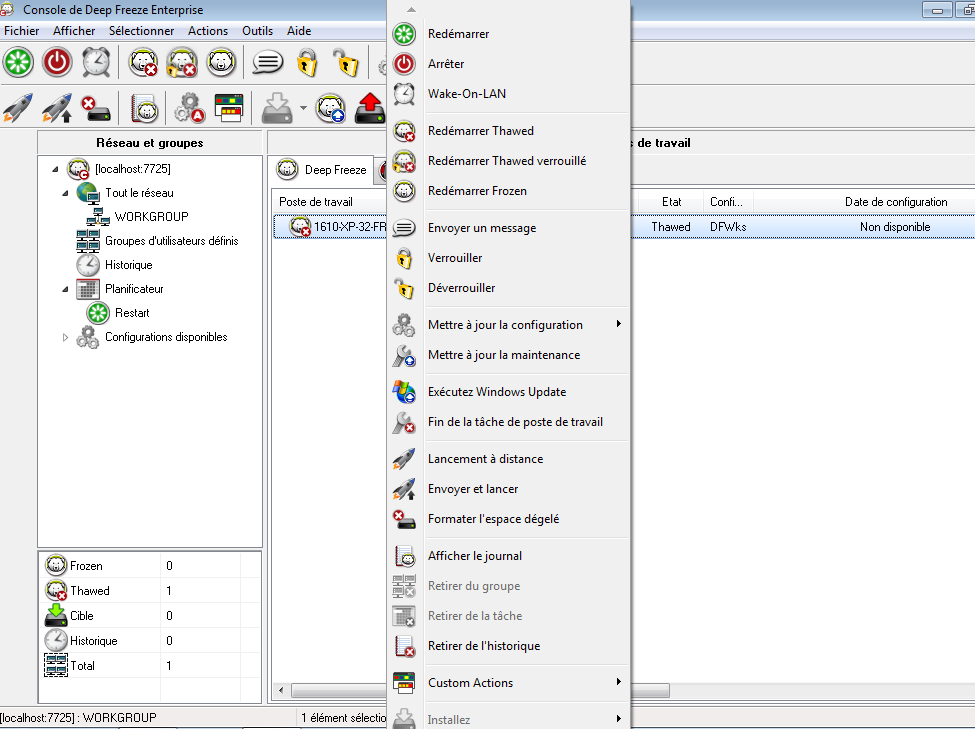The image size is (975, 729).
Task: Click the red arrow uninstall drive icon
Action: (x=370, y=108)
